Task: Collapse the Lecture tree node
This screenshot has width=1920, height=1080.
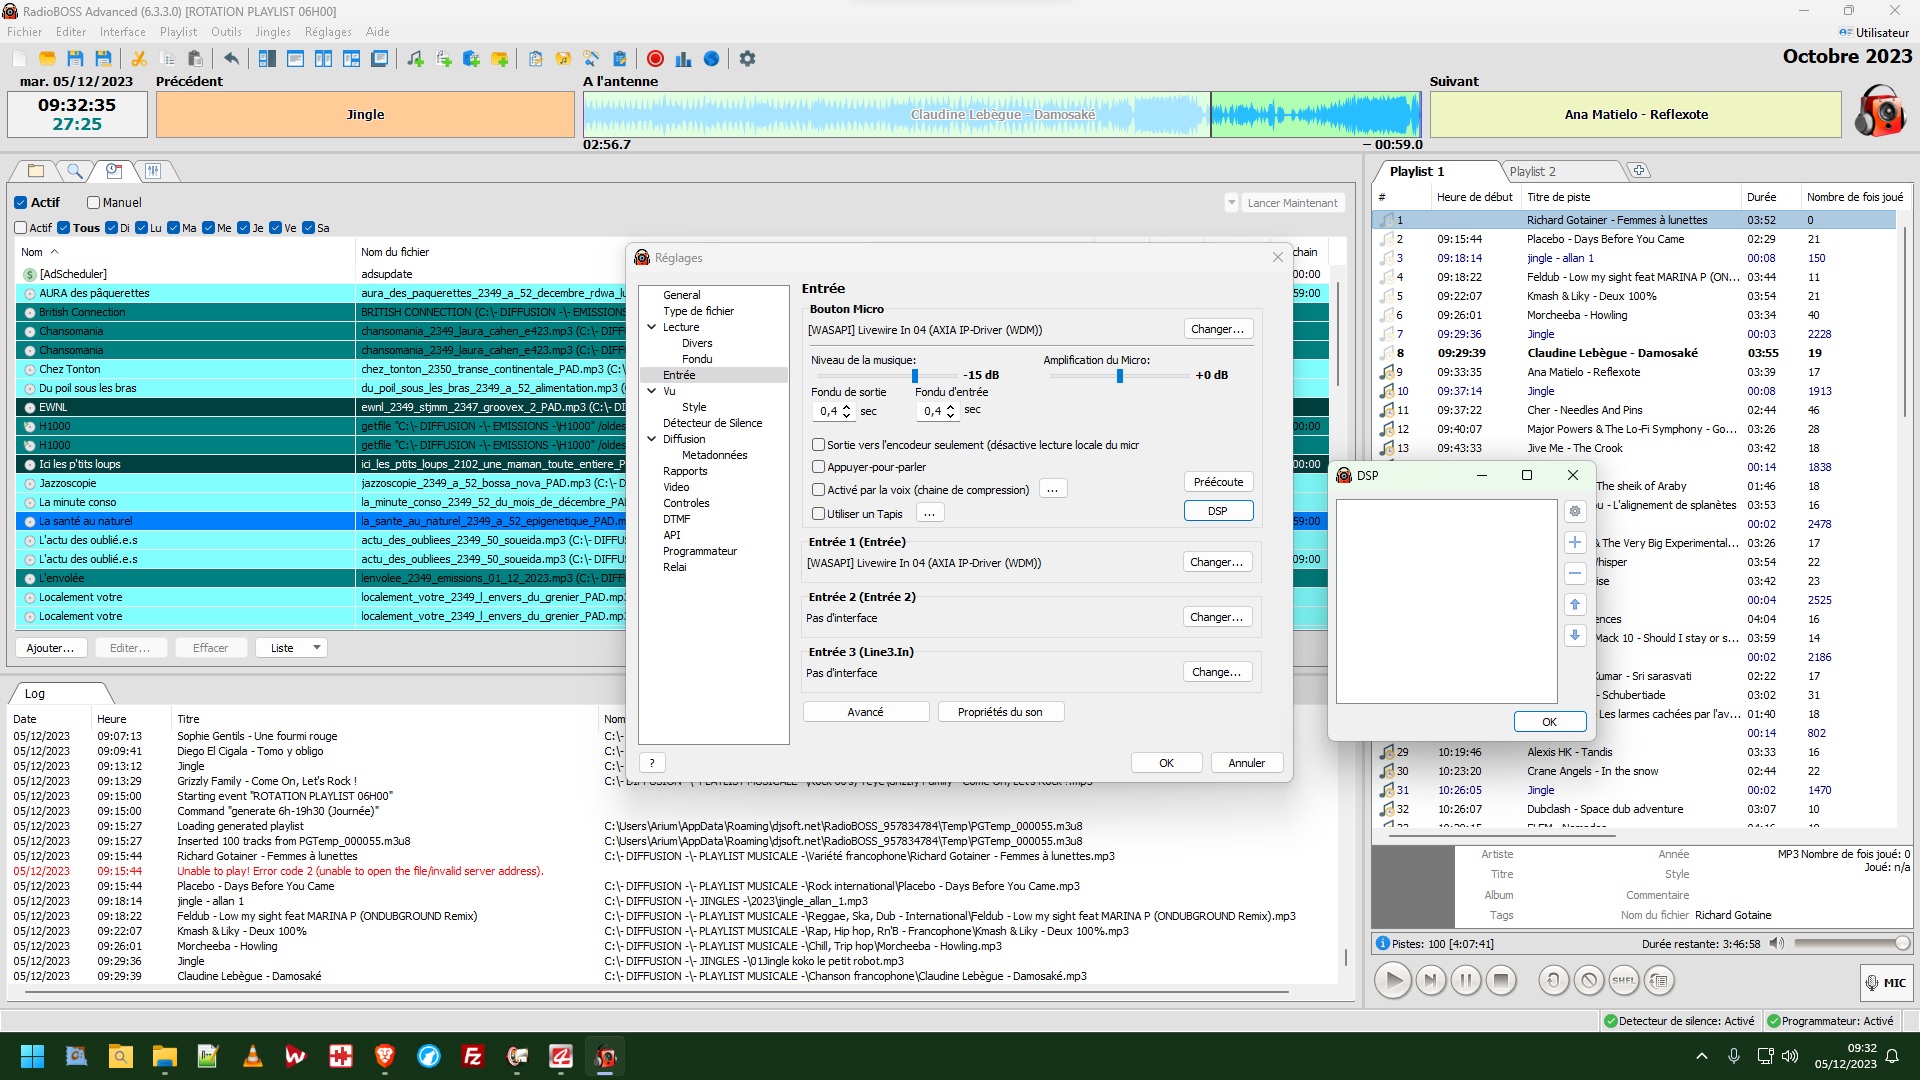Action: point(652,327)
